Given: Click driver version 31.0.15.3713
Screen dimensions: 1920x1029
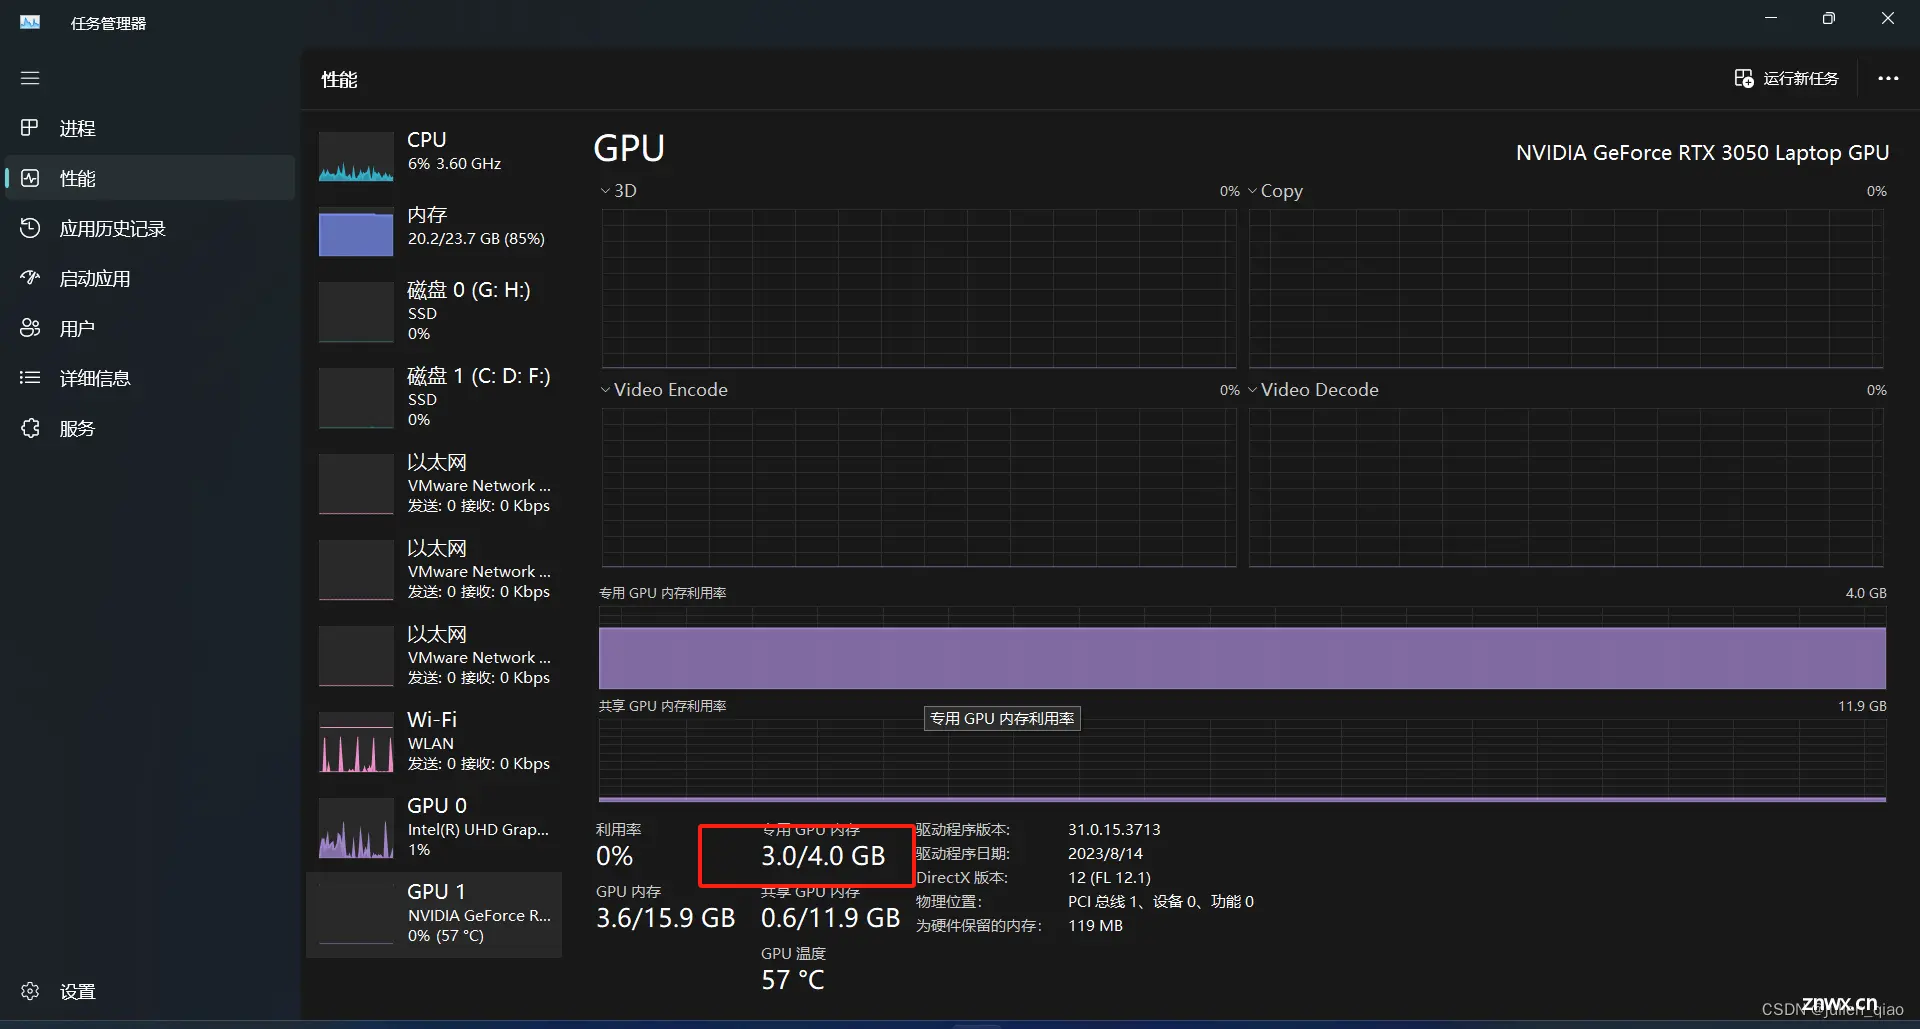Looking at the screenshot, I should [1114, 830].
